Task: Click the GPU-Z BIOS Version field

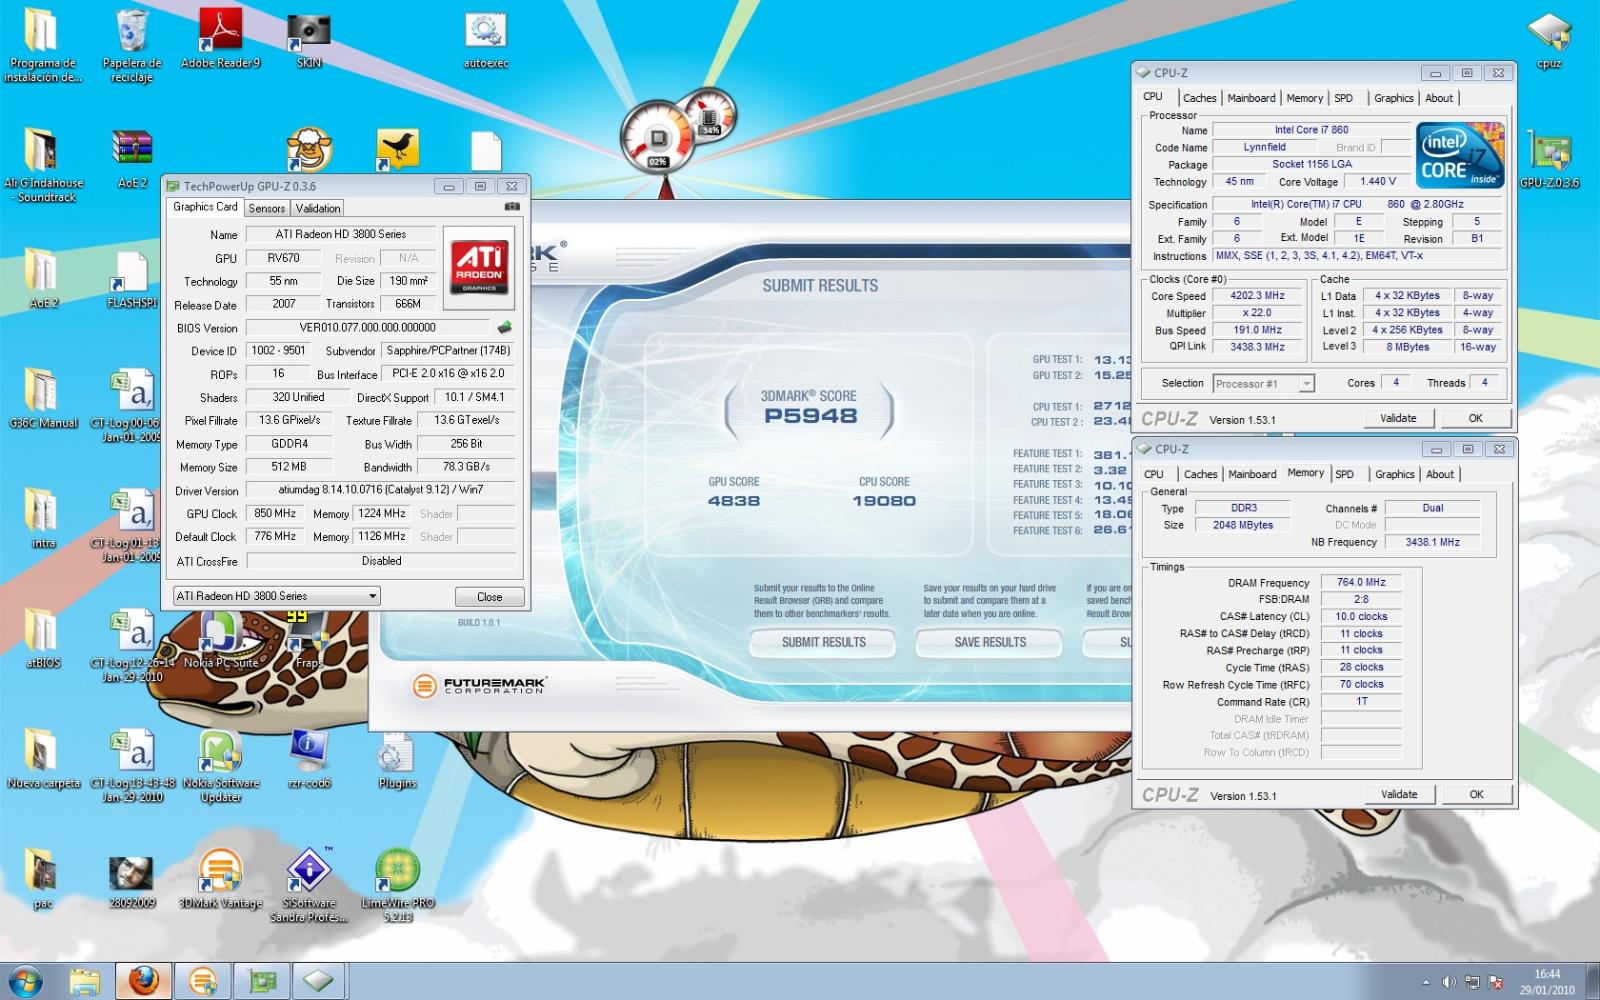Action: tap(368, 327)
